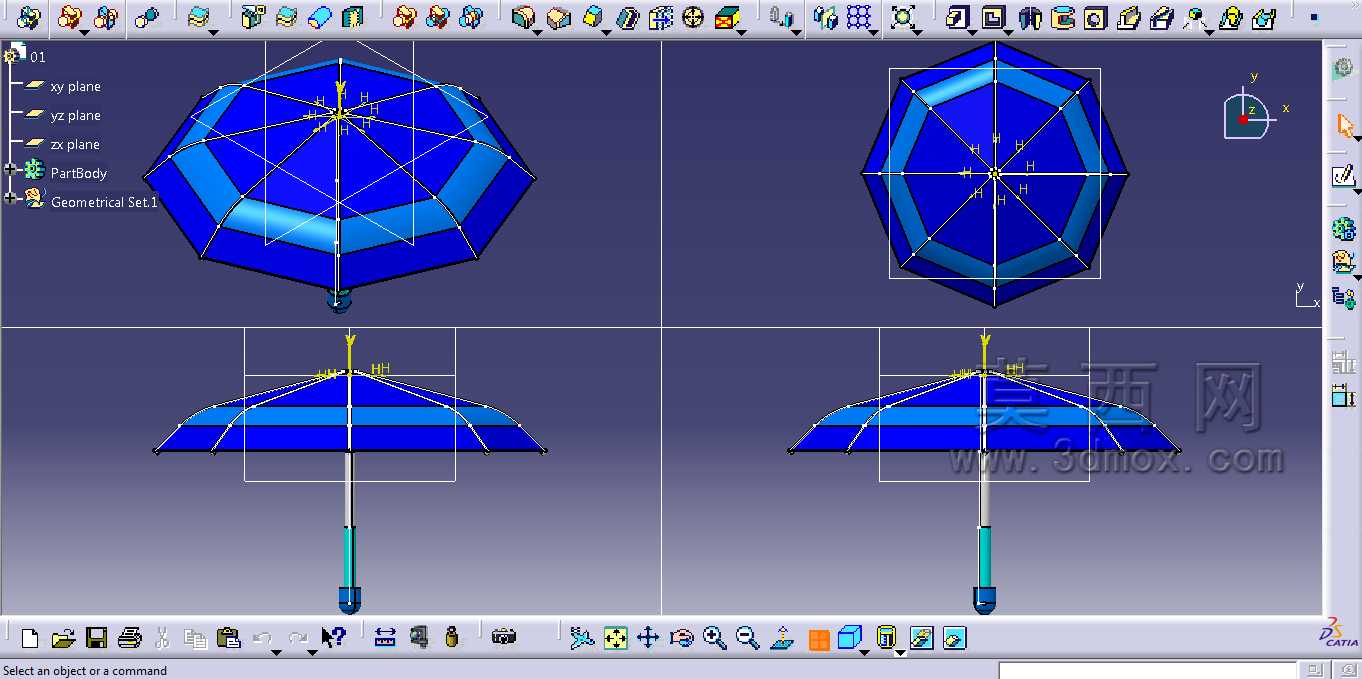
Task: Select root part 01 in tree
Action: point(38,57)
